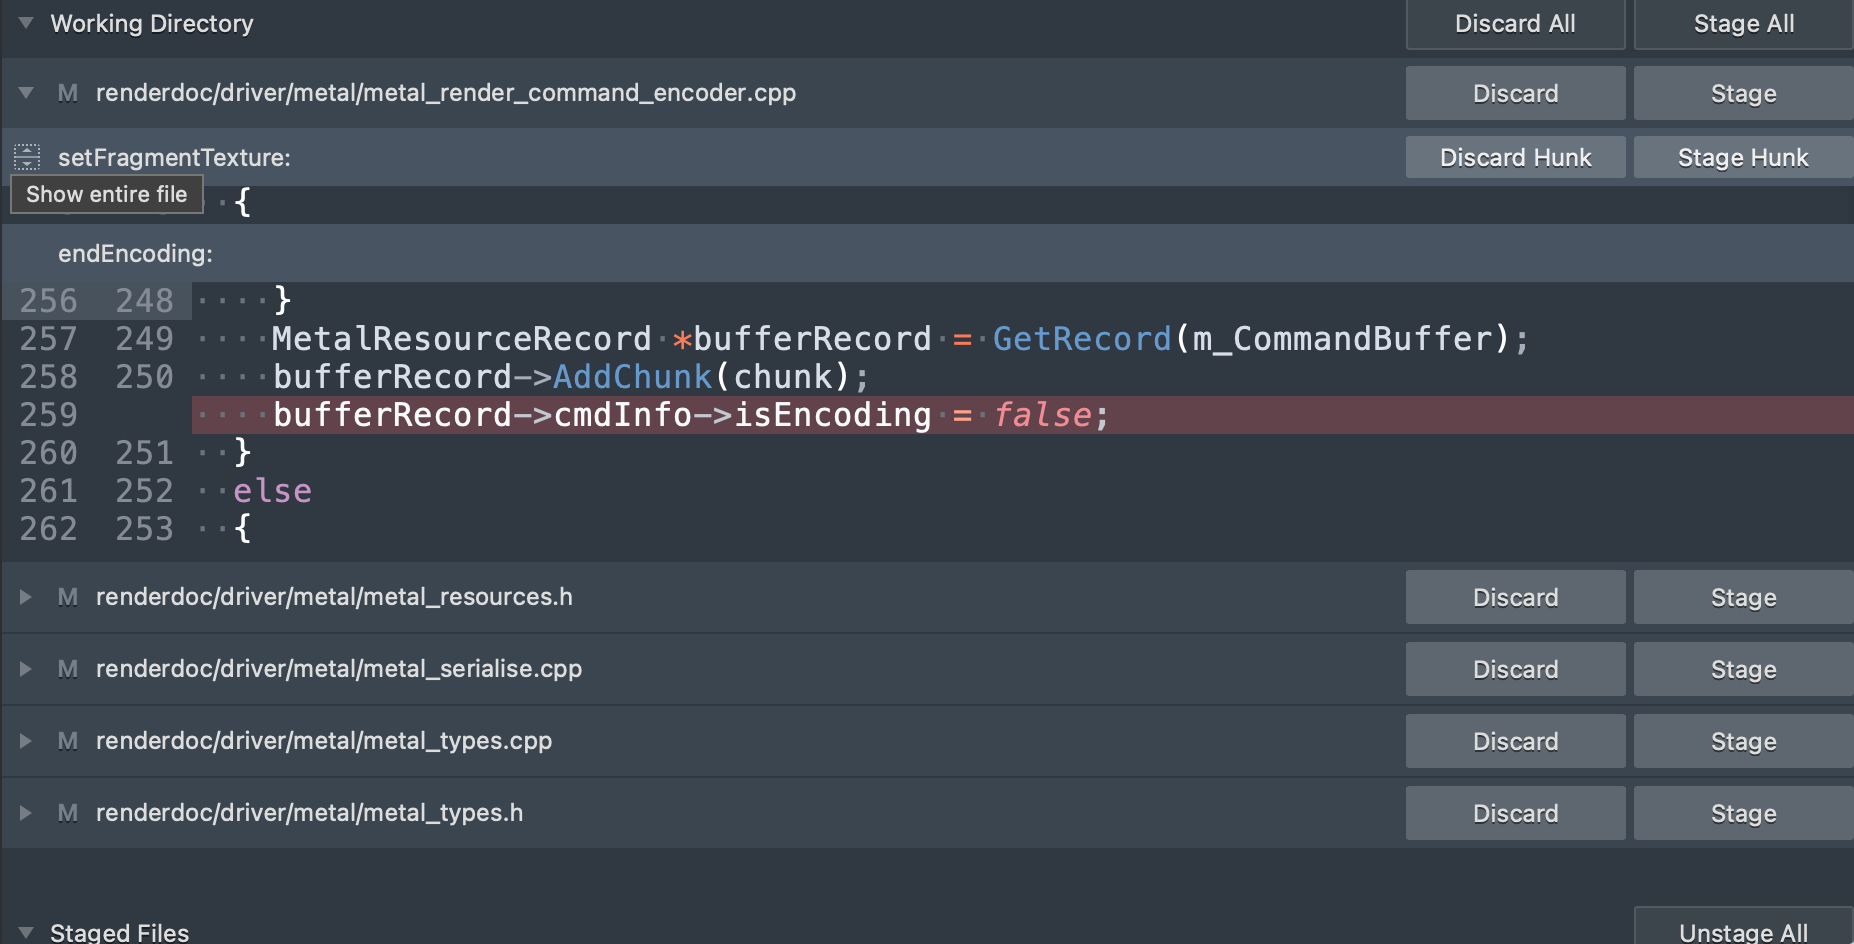Image resolution: width=1854 pixels, height=944 pixels.
Task: Collapse the Working Directory section
Action: click(x=24, y=23)
